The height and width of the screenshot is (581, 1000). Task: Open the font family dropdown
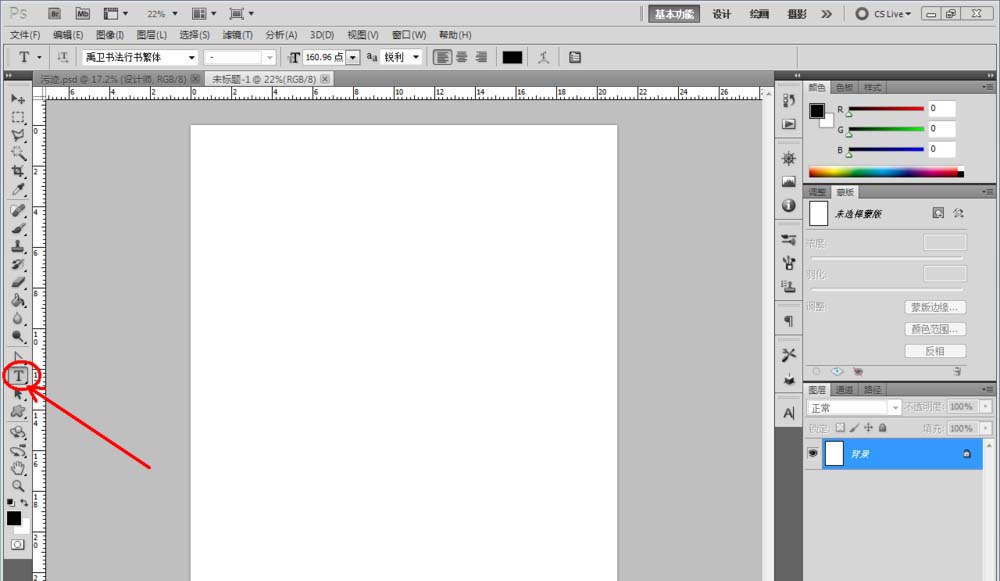191,57
